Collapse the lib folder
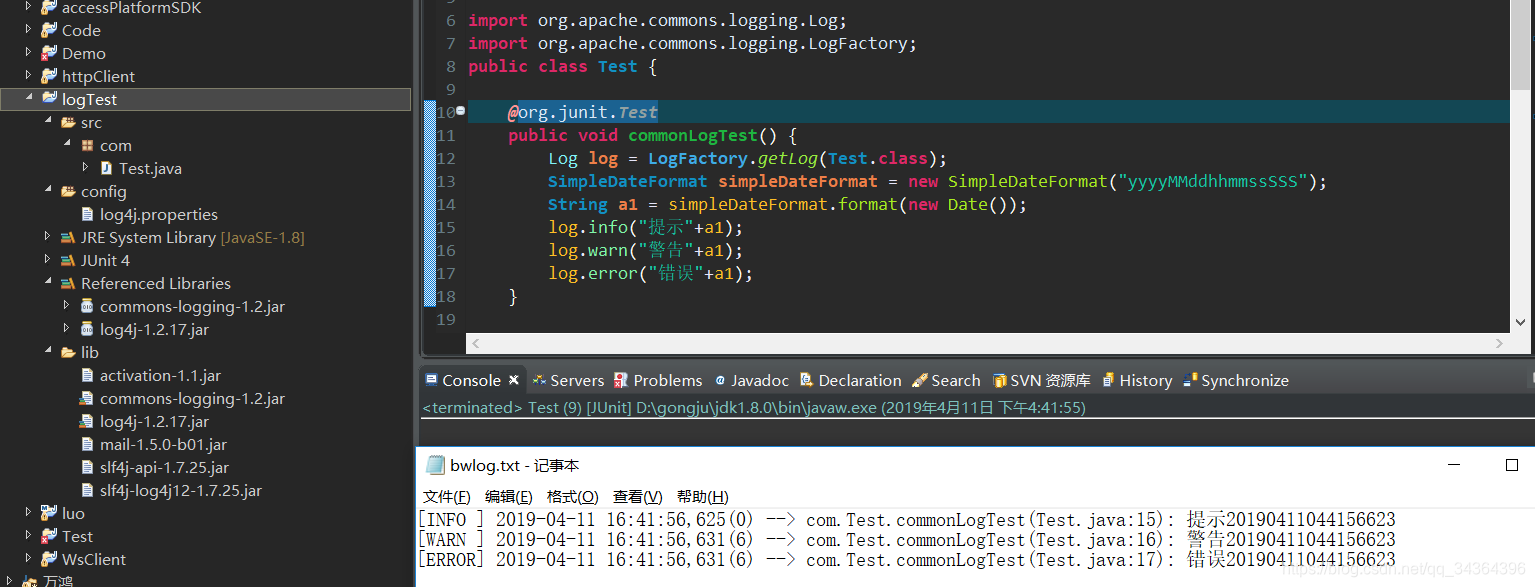Image resolution: width=1535 pixels, height=587 pixels. (48, 351)
